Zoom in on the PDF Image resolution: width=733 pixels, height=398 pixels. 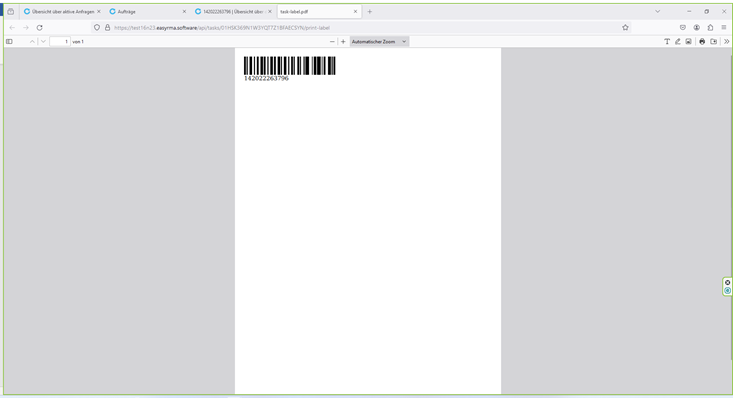(343, 42)
